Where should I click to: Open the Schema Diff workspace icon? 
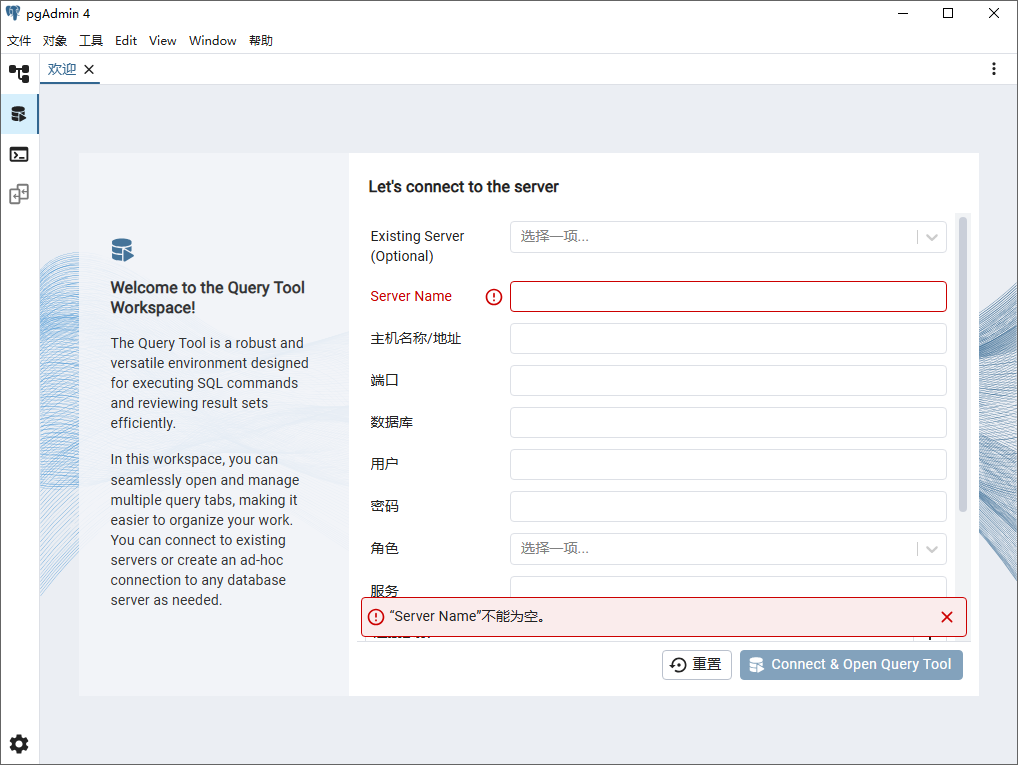(19, 194)
